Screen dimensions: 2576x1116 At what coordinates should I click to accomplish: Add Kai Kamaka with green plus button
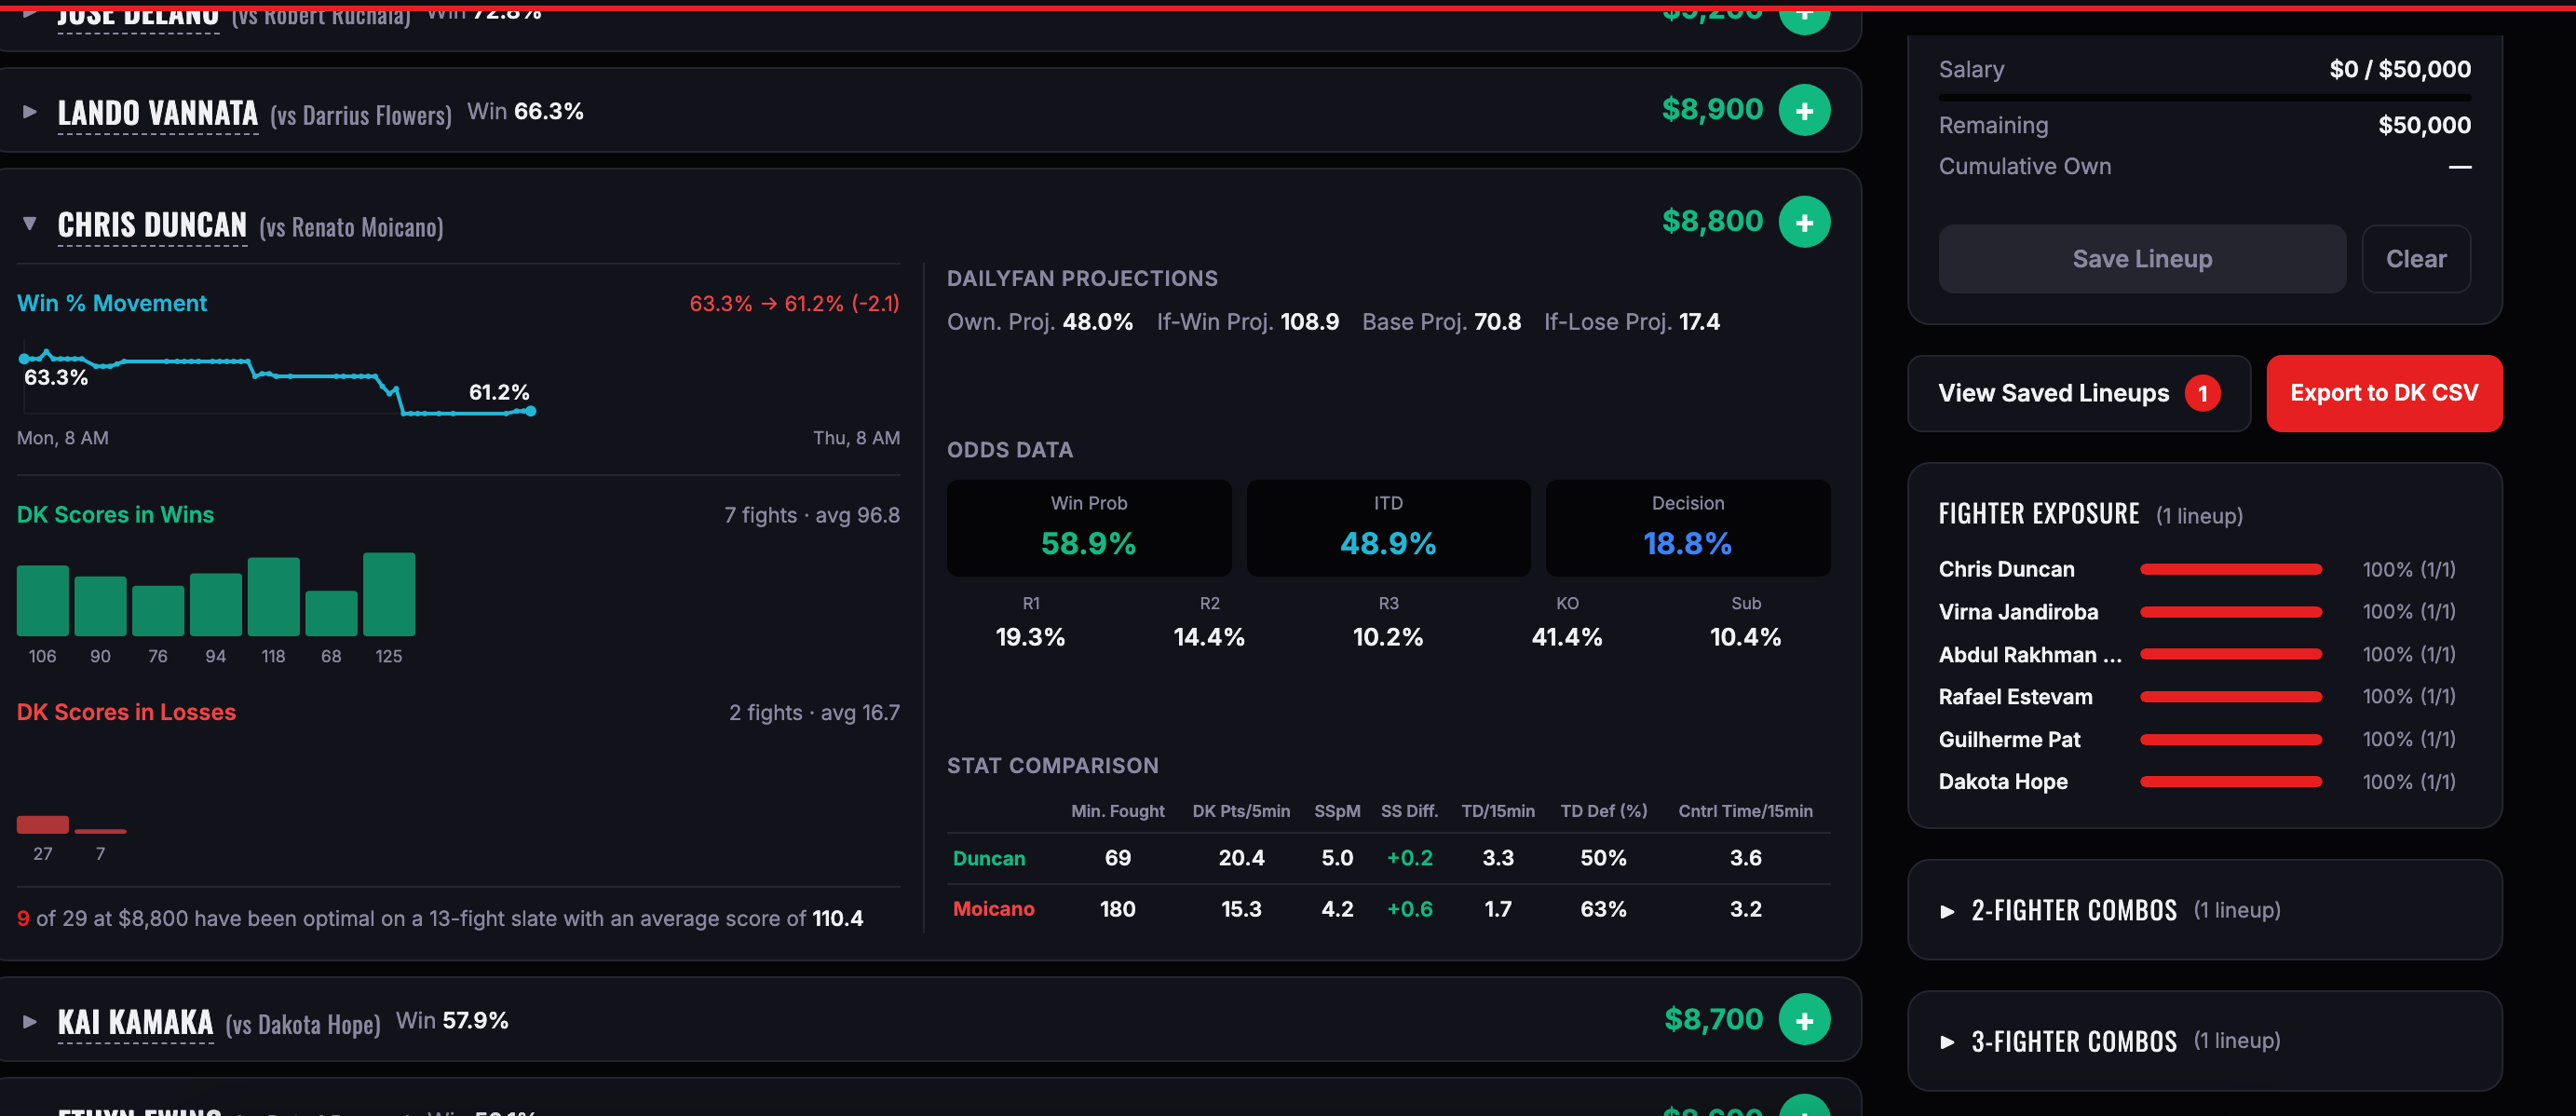coord(1803,1020)
